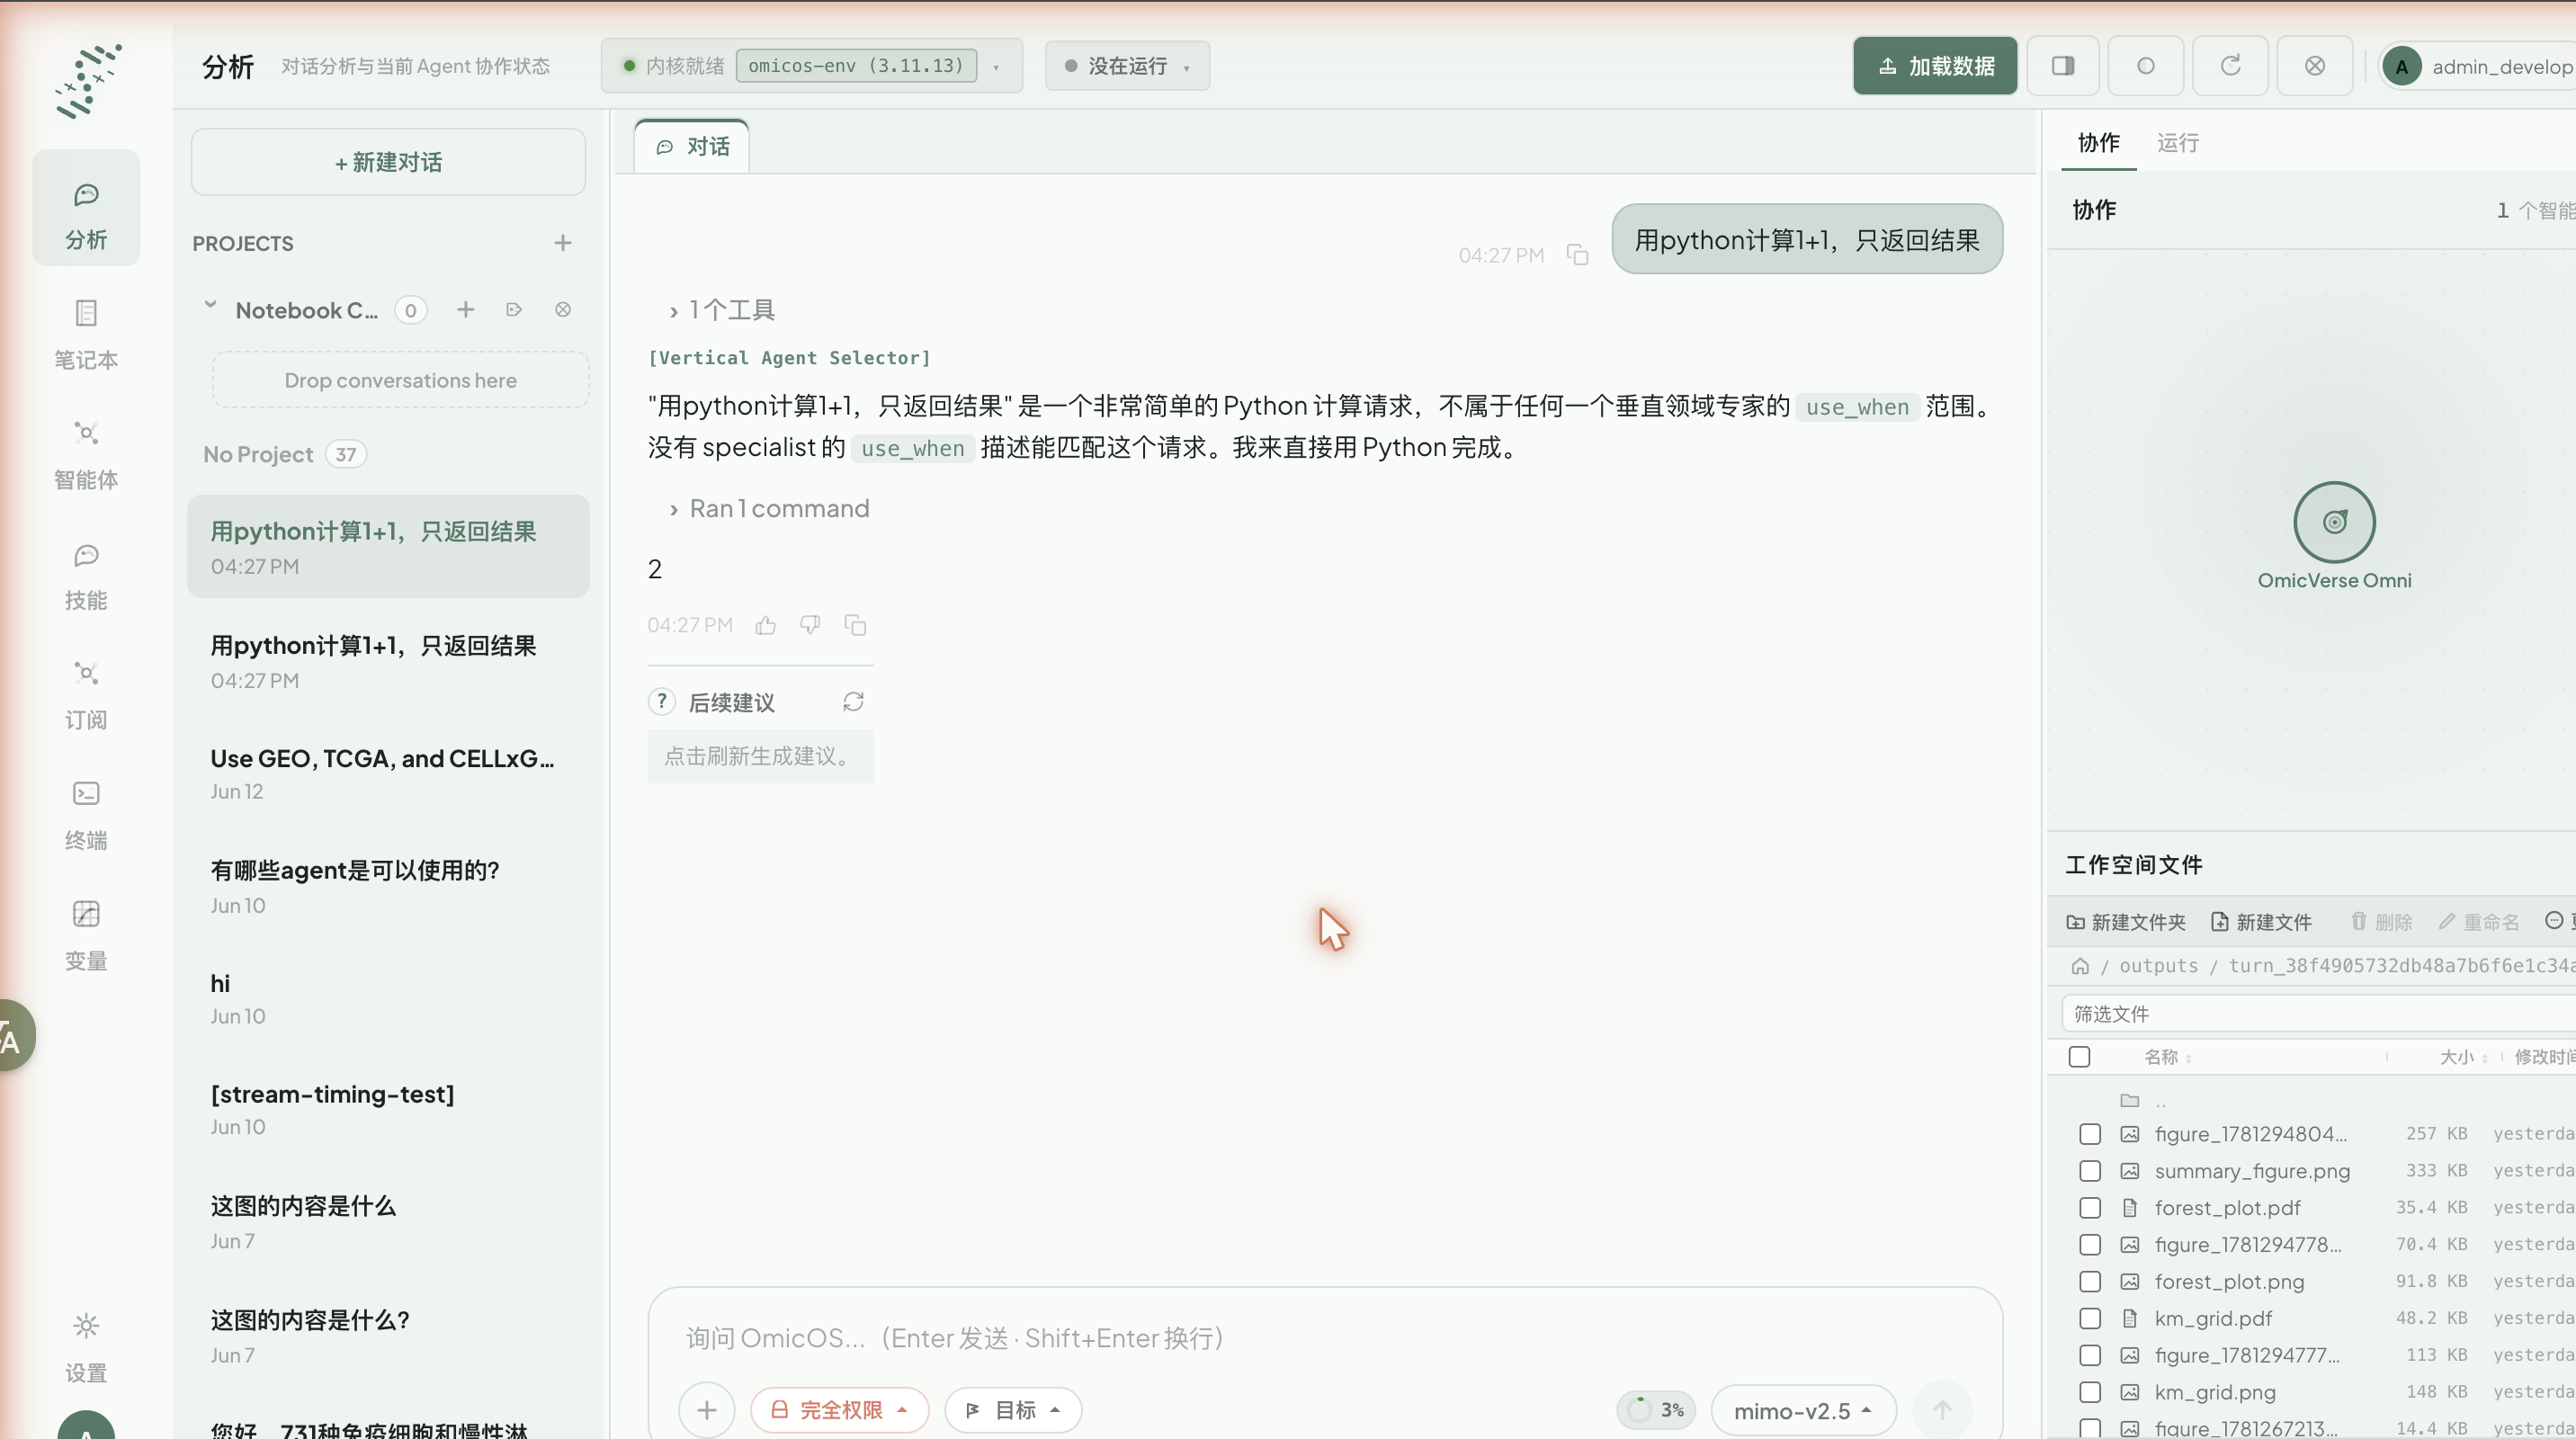Copy the assistant answer with the copy icon
Image resolution: width=2576 pixels, height=1439 pixels.
(855, 625)
